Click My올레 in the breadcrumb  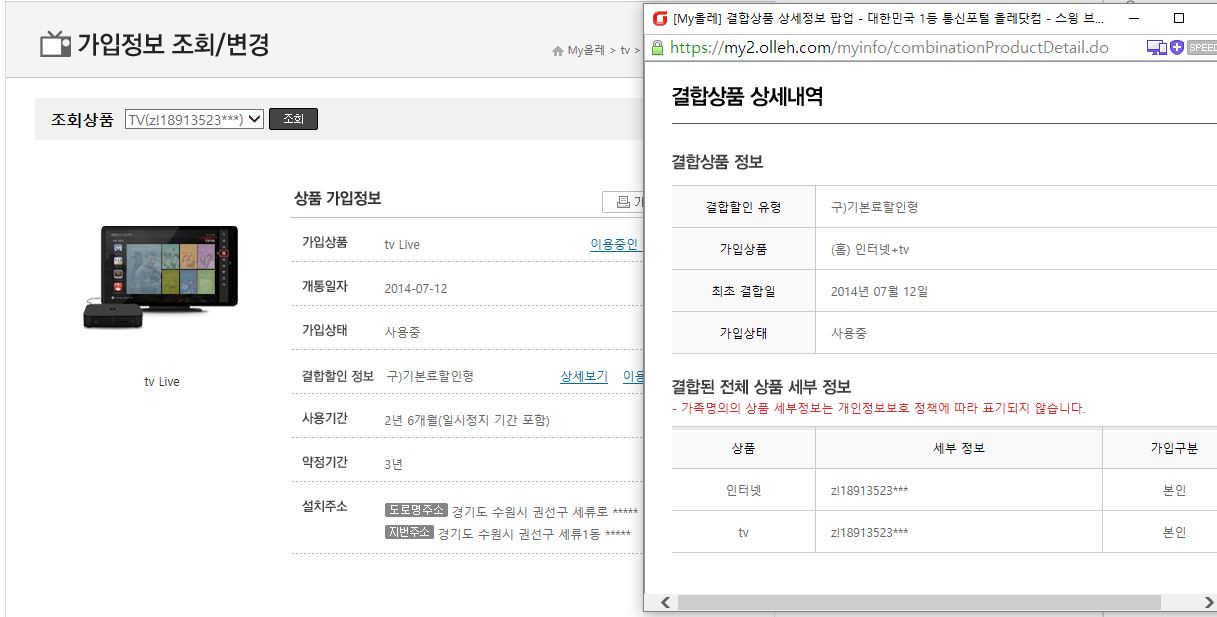pyautogui.click(x=587, y=50)
